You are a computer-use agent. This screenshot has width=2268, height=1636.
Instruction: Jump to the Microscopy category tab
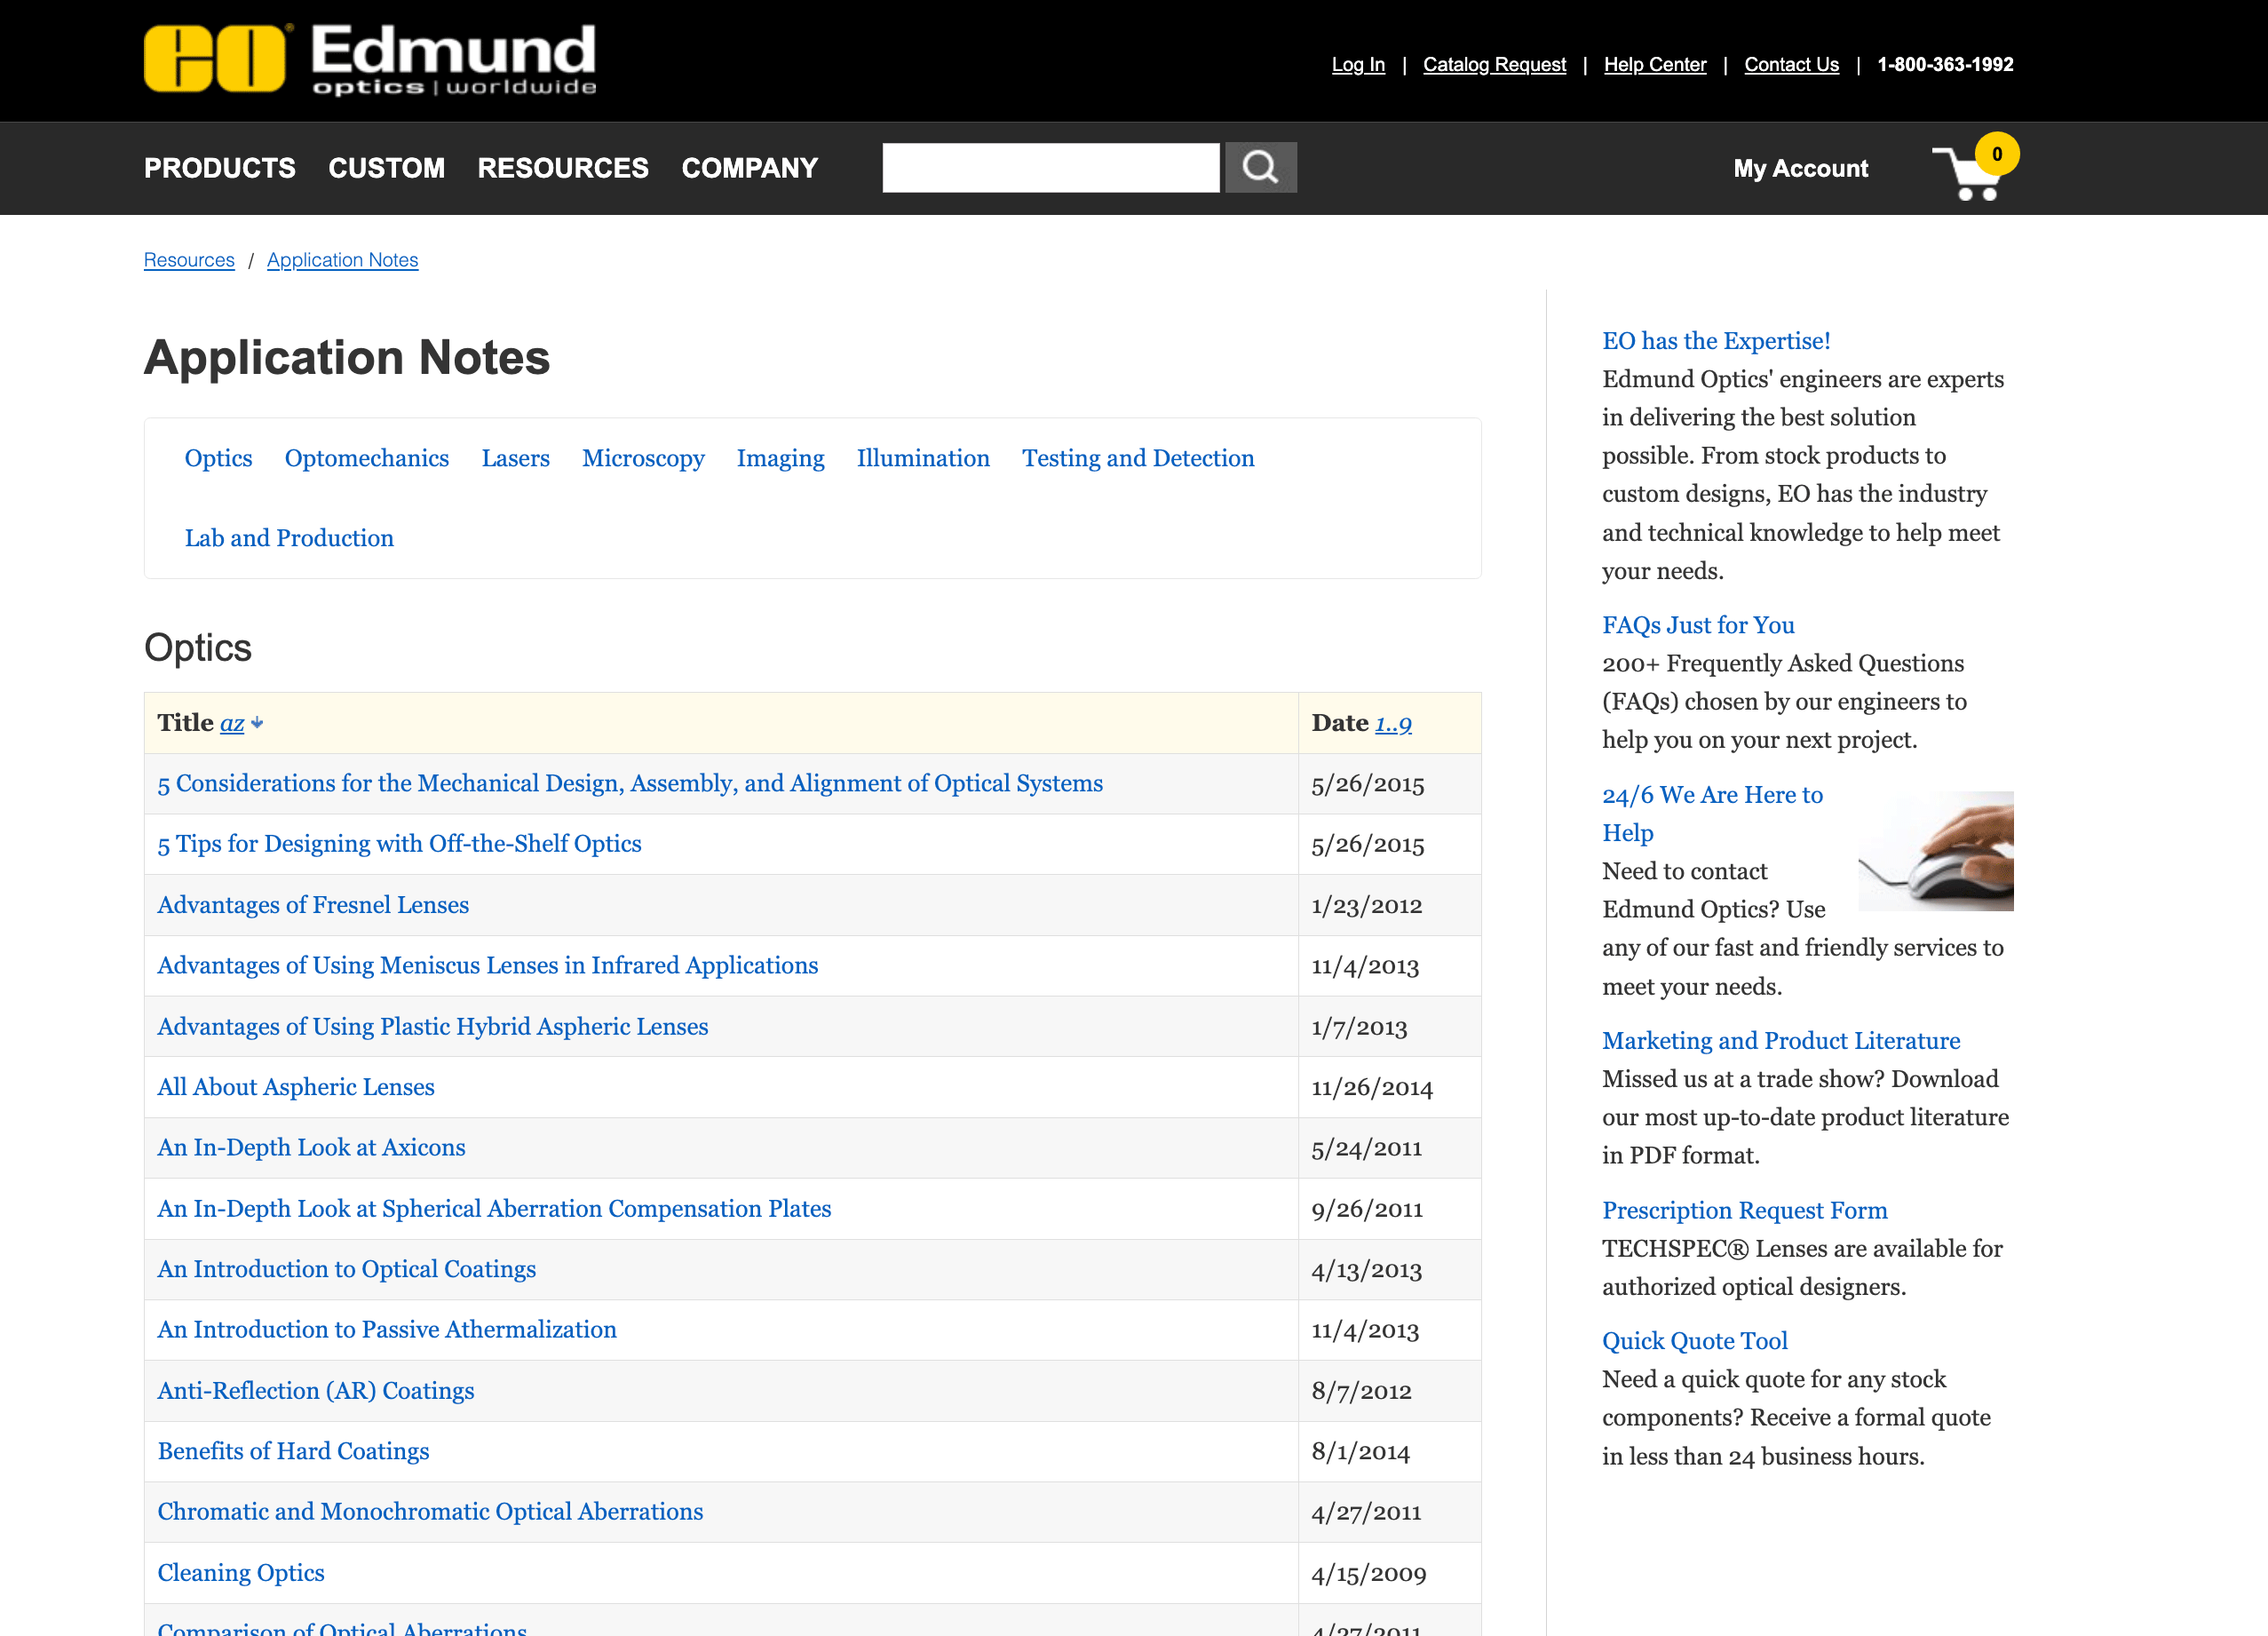tap(643, 458)
